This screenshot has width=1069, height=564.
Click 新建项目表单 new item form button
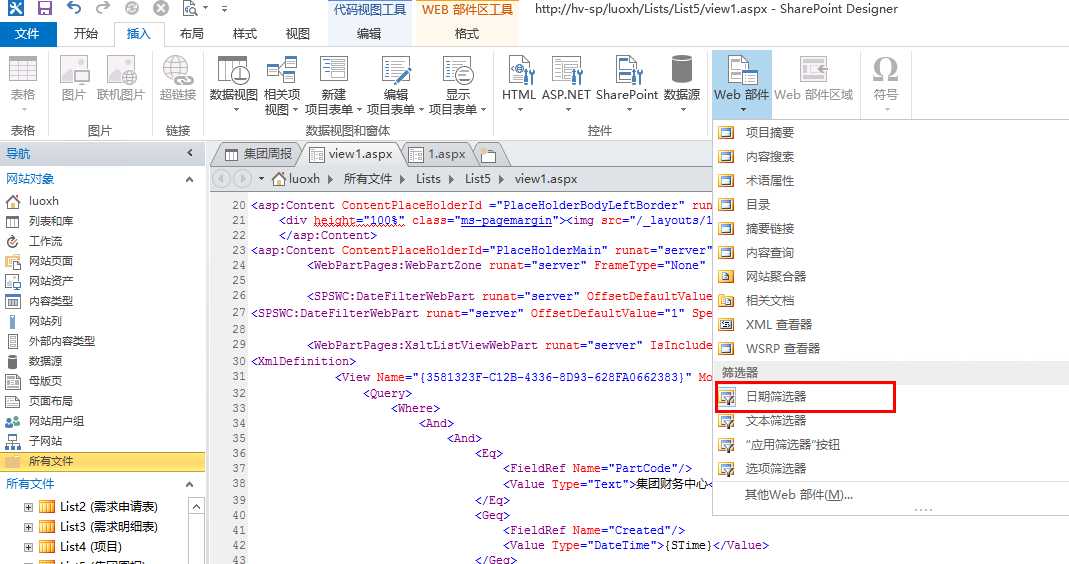(x=333, y=86)
